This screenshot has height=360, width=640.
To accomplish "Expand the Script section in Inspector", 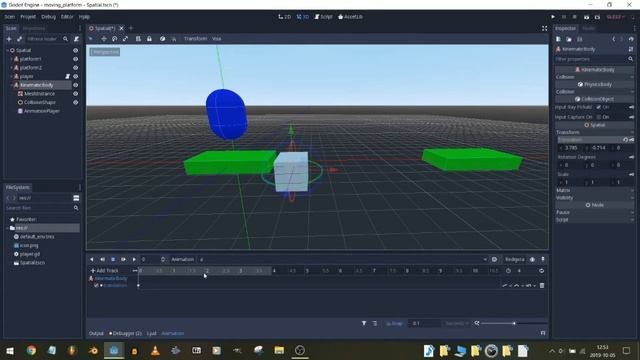I will coord(594,220).
